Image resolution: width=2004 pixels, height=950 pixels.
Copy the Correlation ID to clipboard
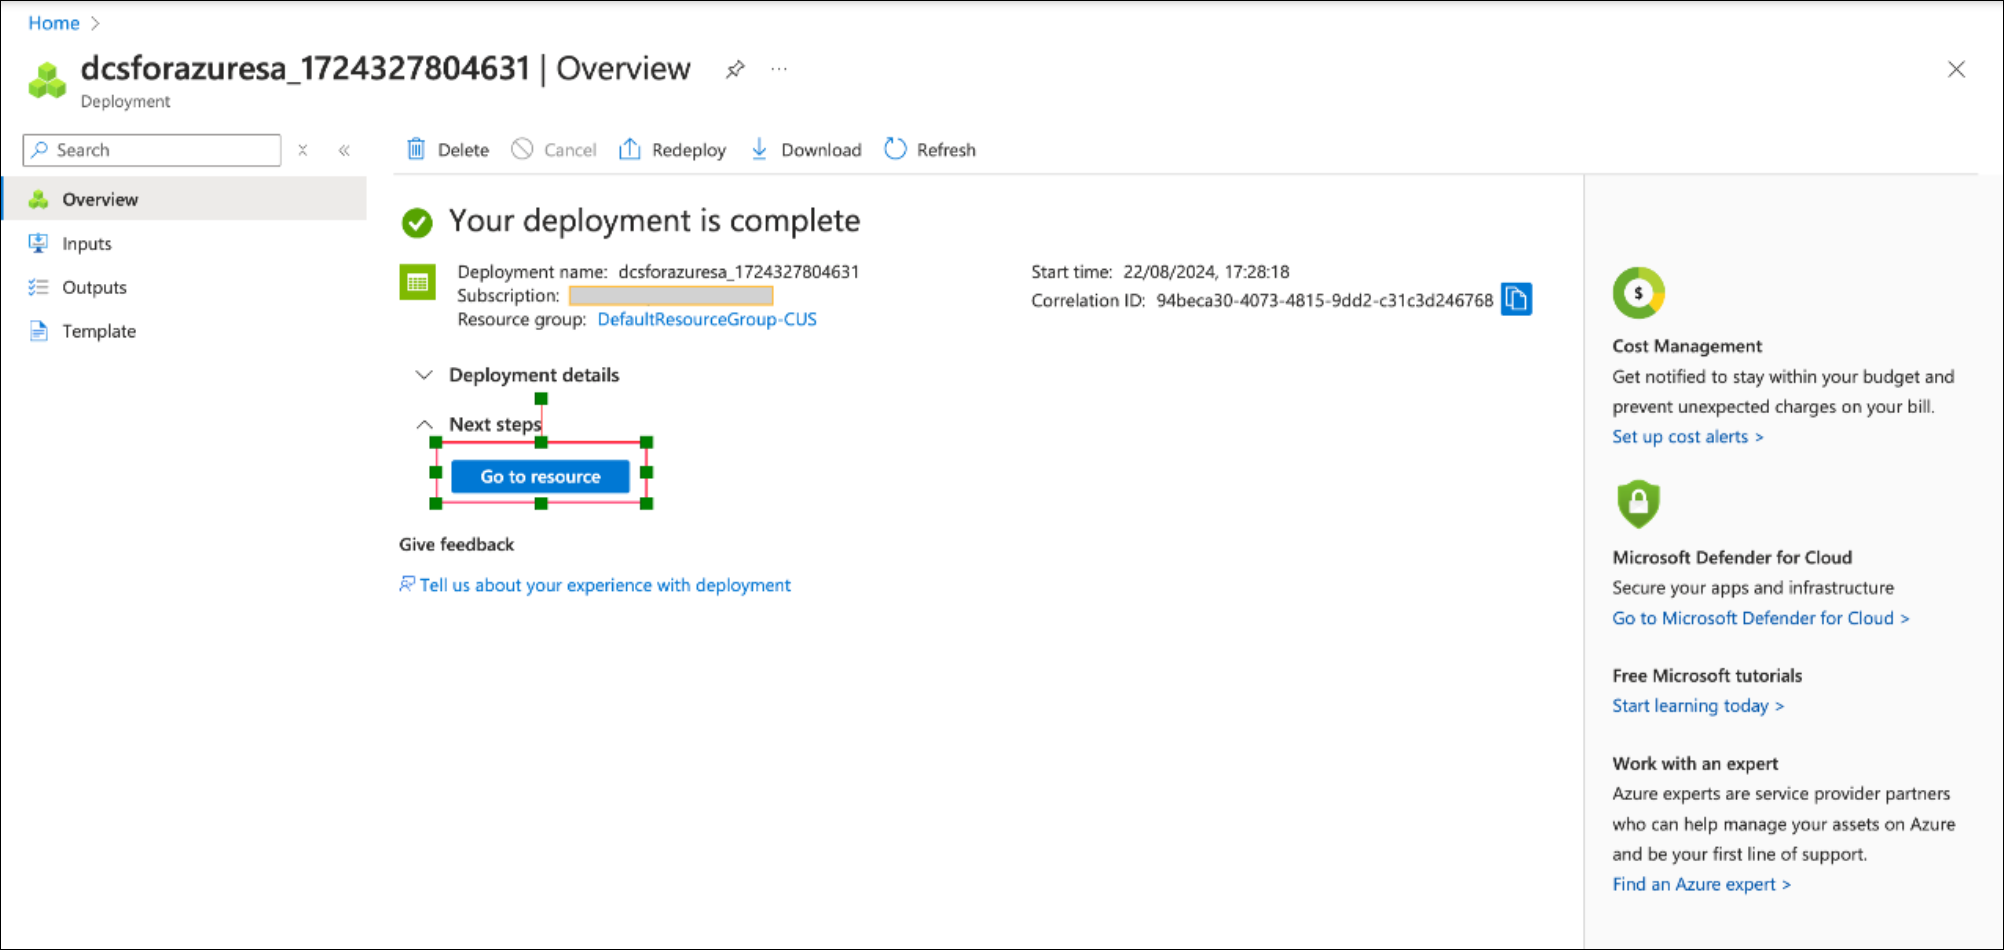(1516, 300)
